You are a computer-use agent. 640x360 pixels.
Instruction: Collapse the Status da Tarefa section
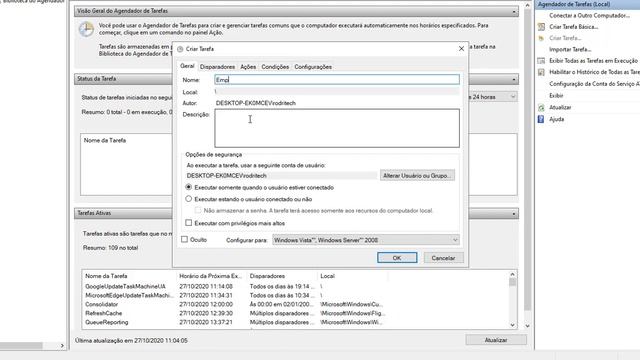[x=514, y=79]
